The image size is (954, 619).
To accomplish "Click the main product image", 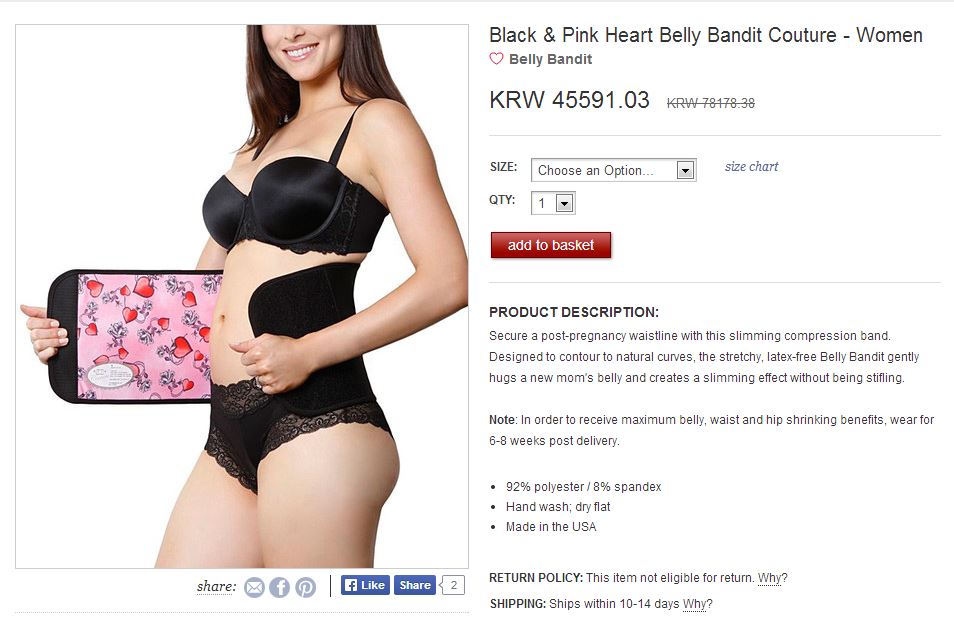I will coord(242,296).
